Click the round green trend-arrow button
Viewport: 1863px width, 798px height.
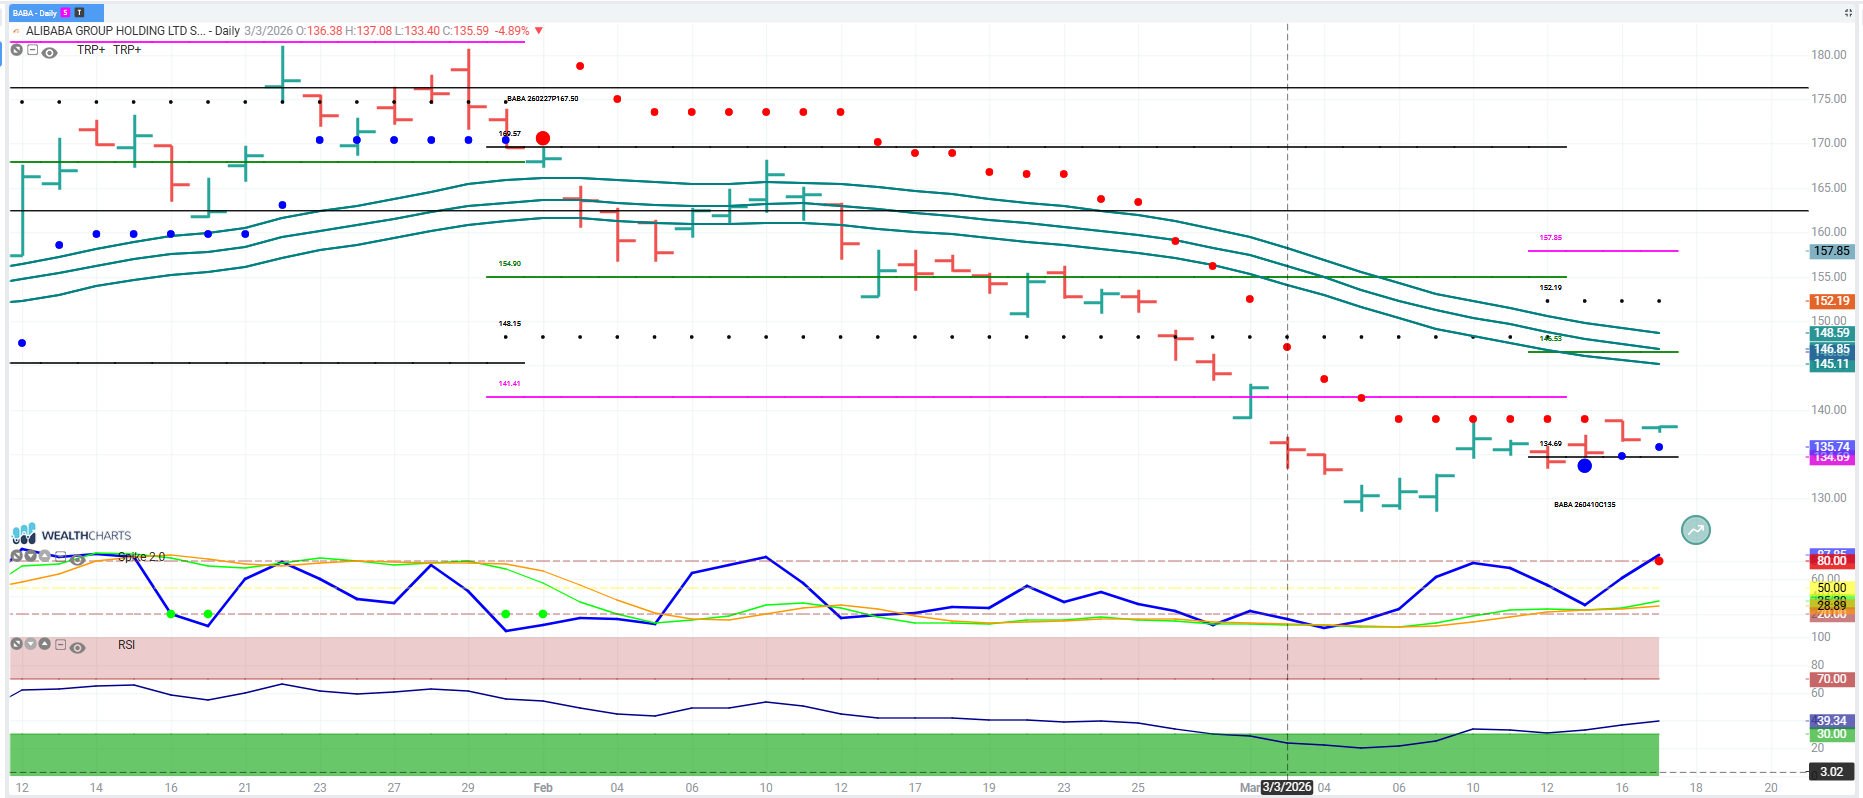click(x=1696, y=530)
